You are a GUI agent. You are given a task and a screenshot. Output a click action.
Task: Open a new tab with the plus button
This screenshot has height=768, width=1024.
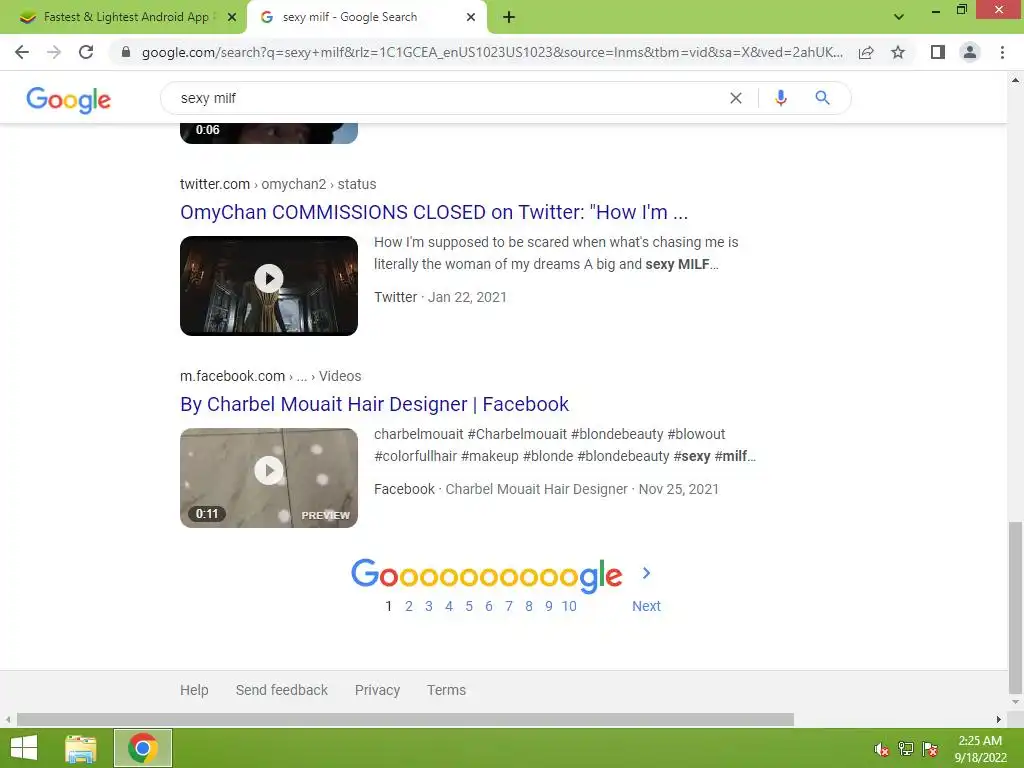(509, 17)
